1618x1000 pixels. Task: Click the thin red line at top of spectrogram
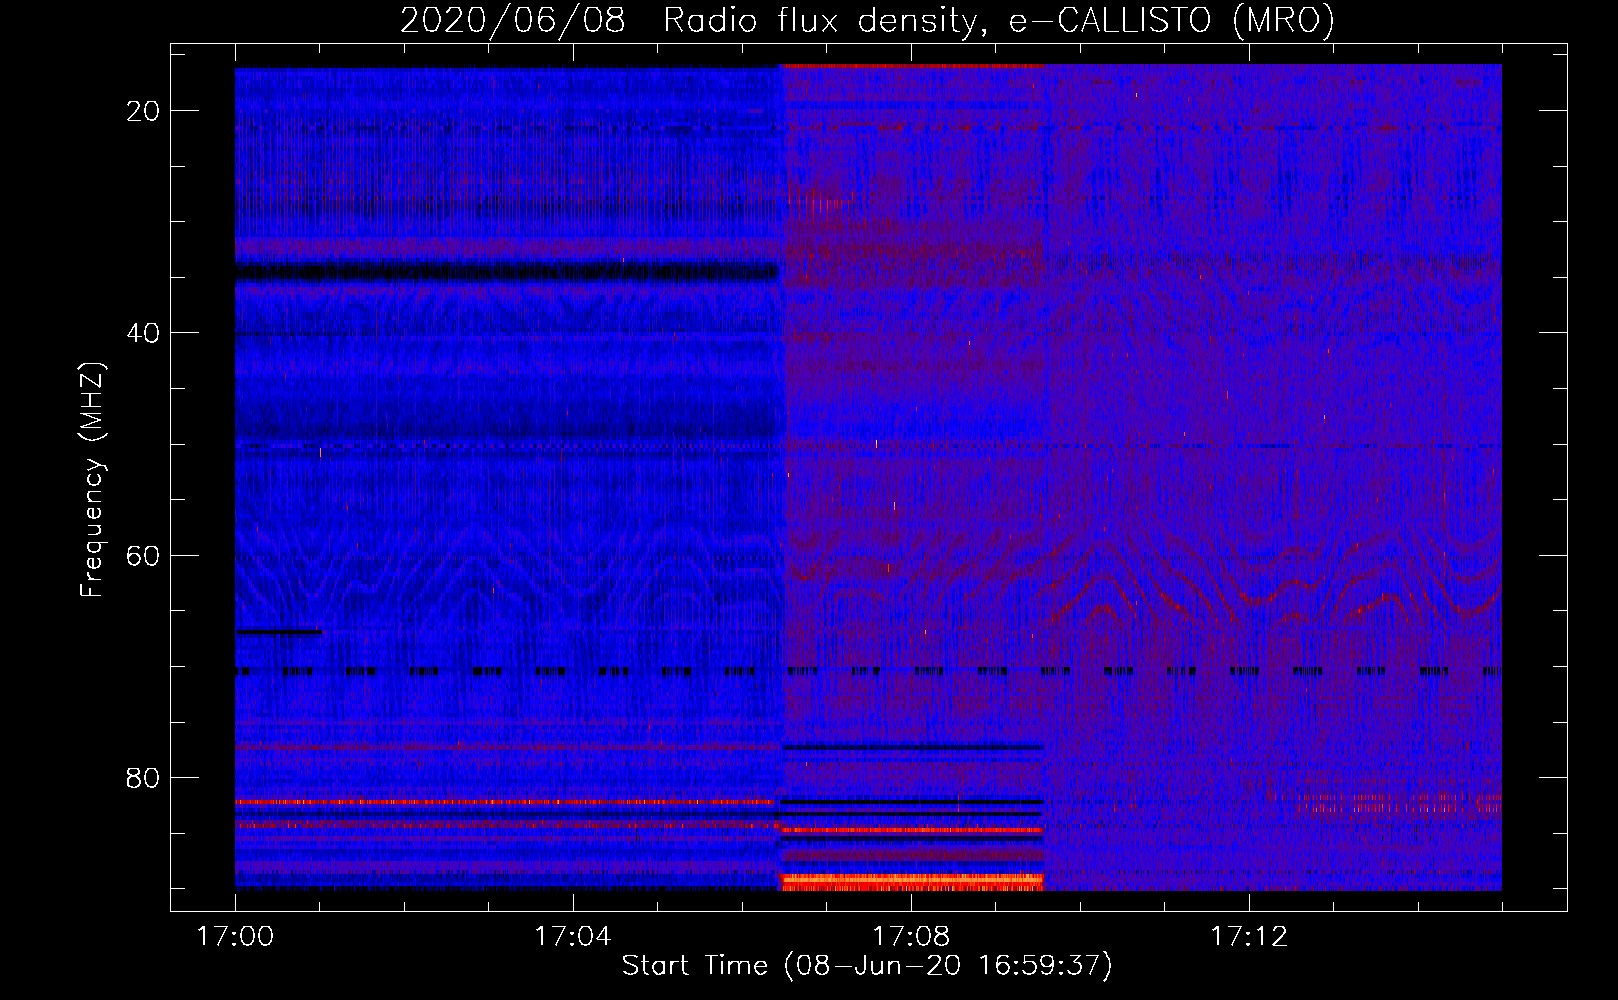coord(911,66)
